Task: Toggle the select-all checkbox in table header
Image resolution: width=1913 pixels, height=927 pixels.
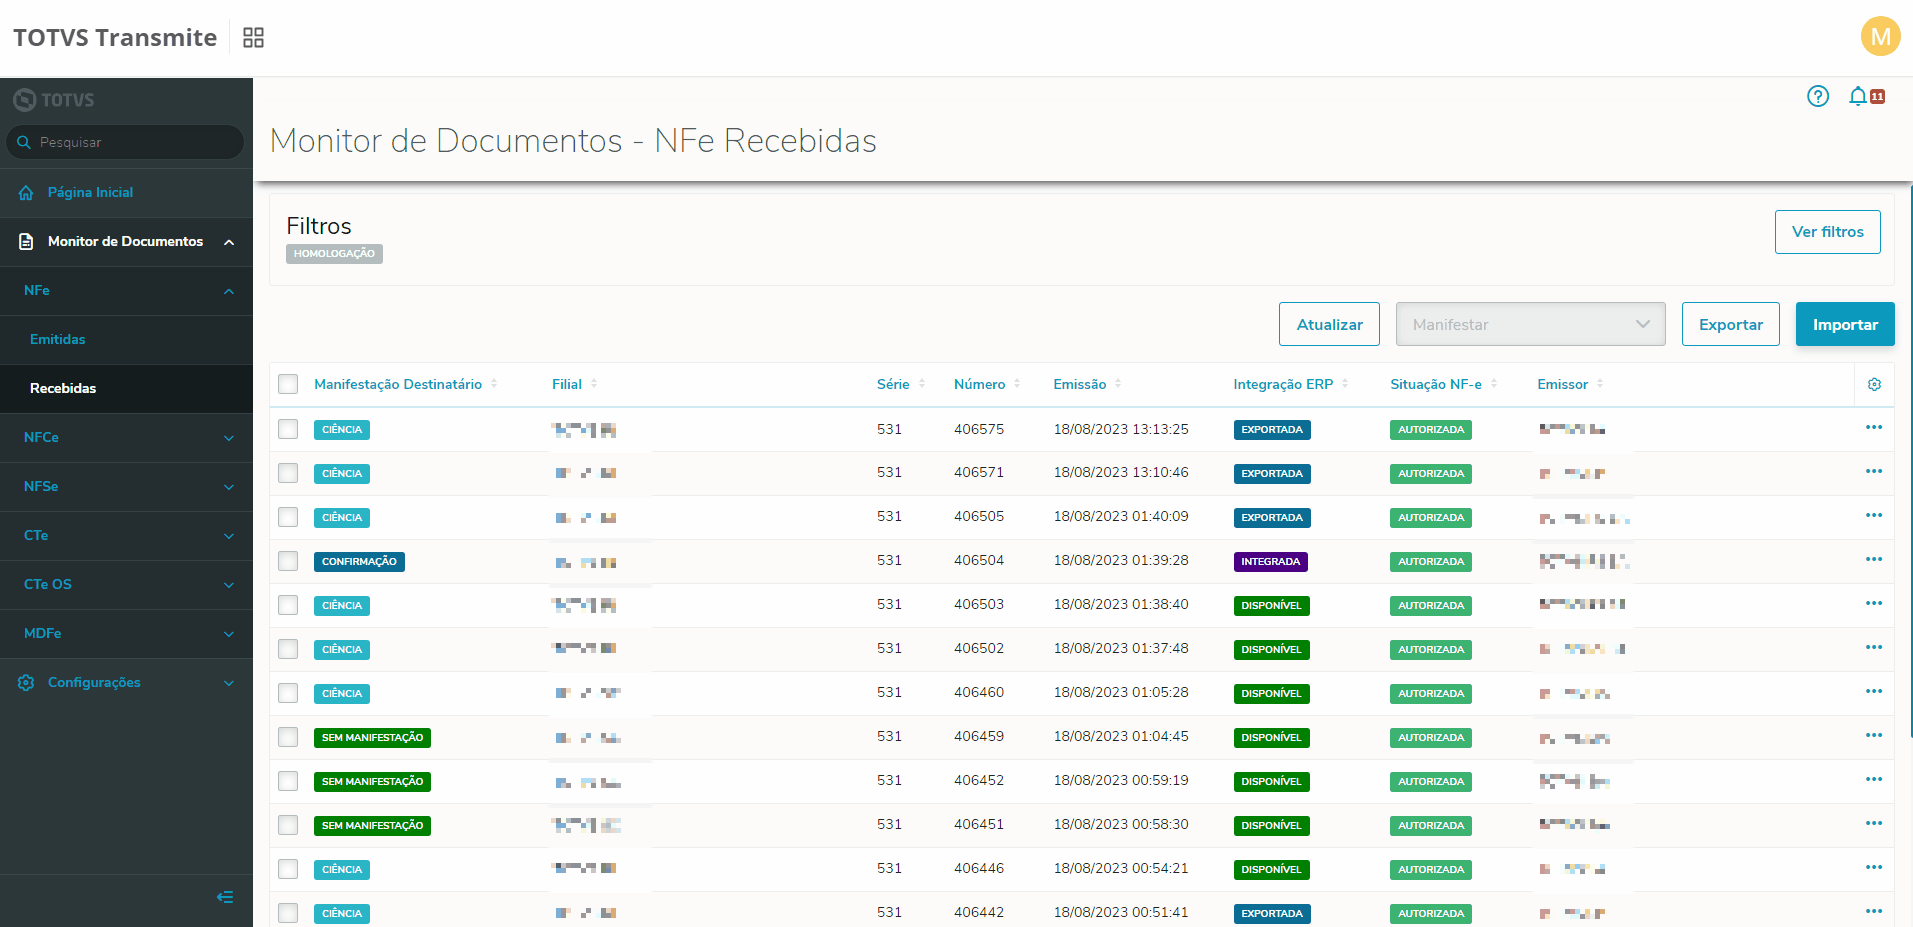Action: pyautogui.click(x=288, y=384)
